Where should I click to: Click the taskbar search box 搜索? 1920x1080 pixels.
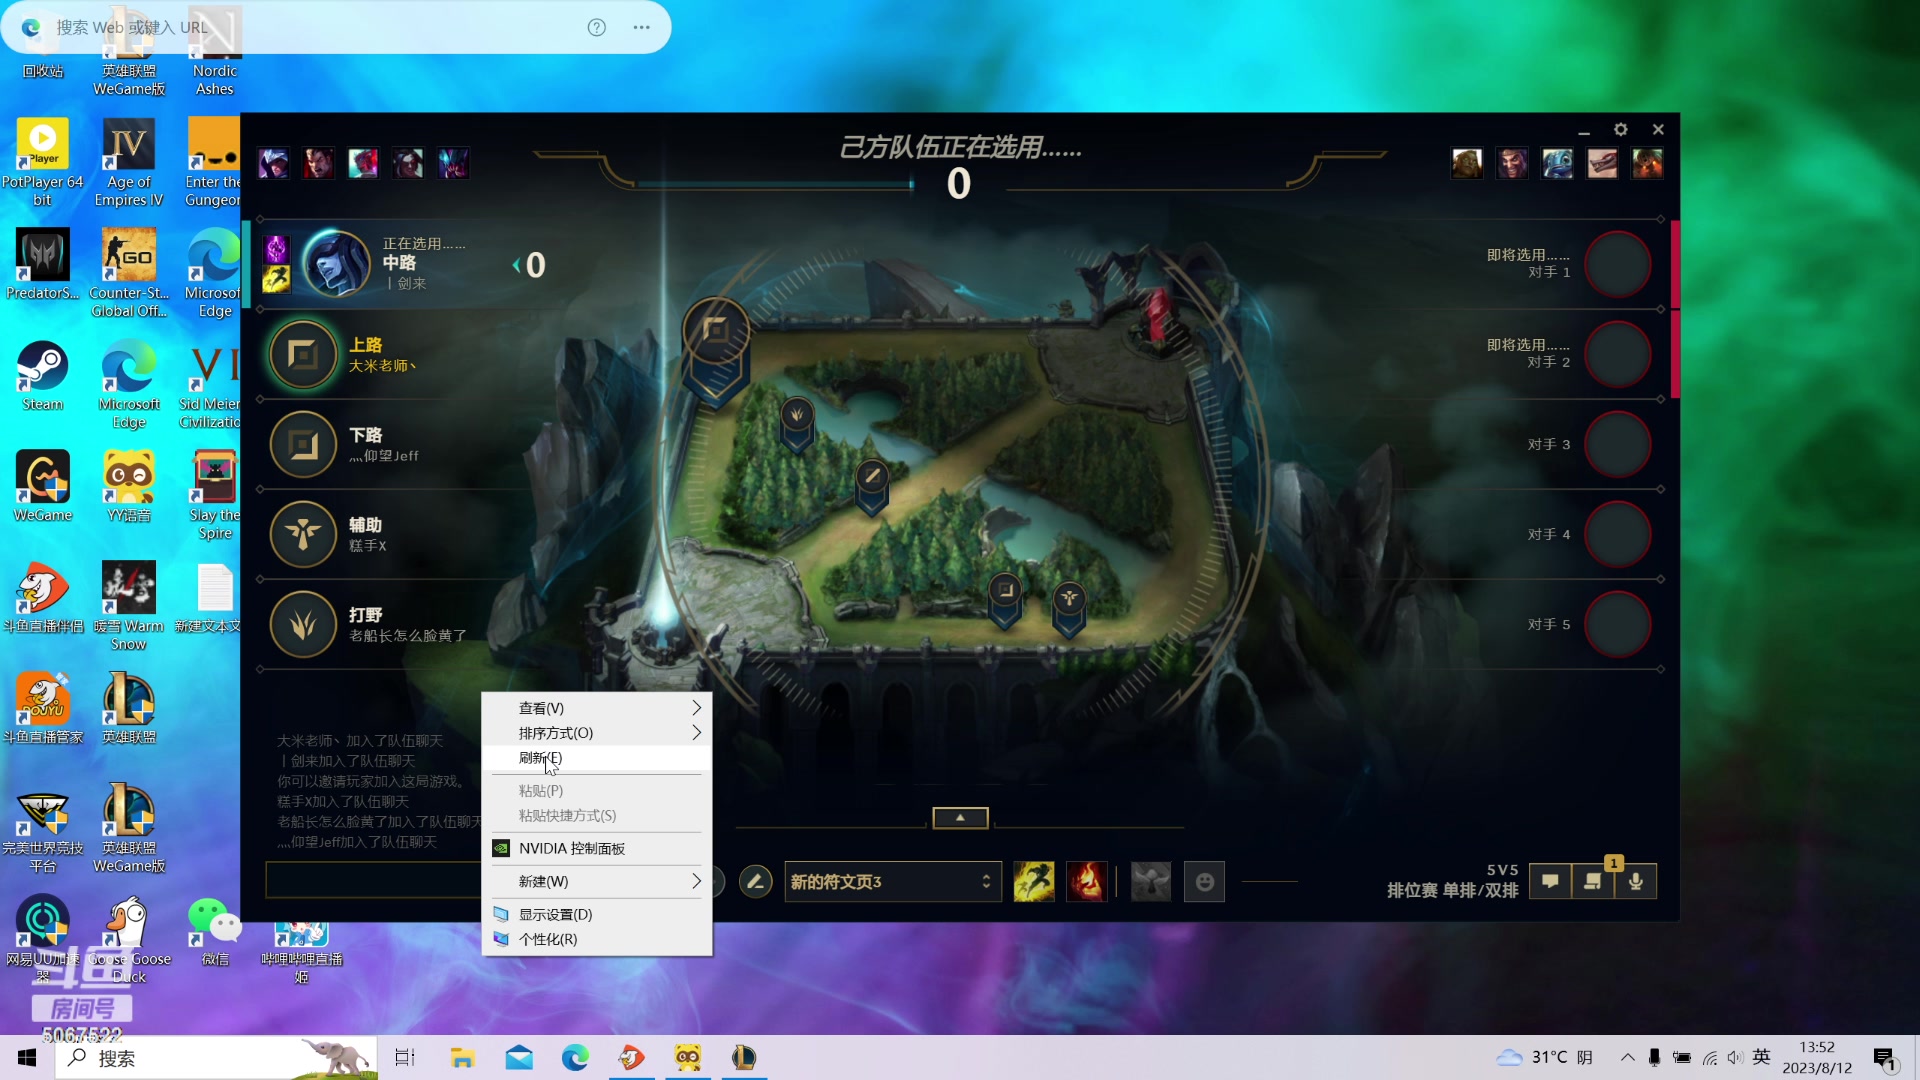(x=215, y=1058)
